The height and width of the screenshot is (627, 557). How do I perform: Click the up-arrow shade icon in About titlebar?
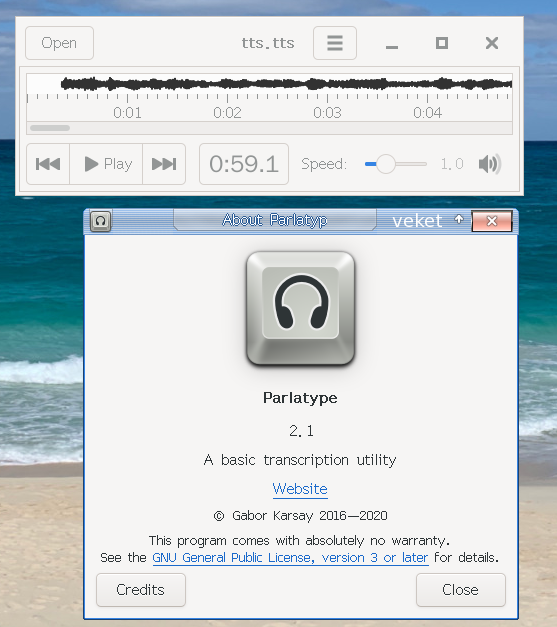(x=459, y=219)
